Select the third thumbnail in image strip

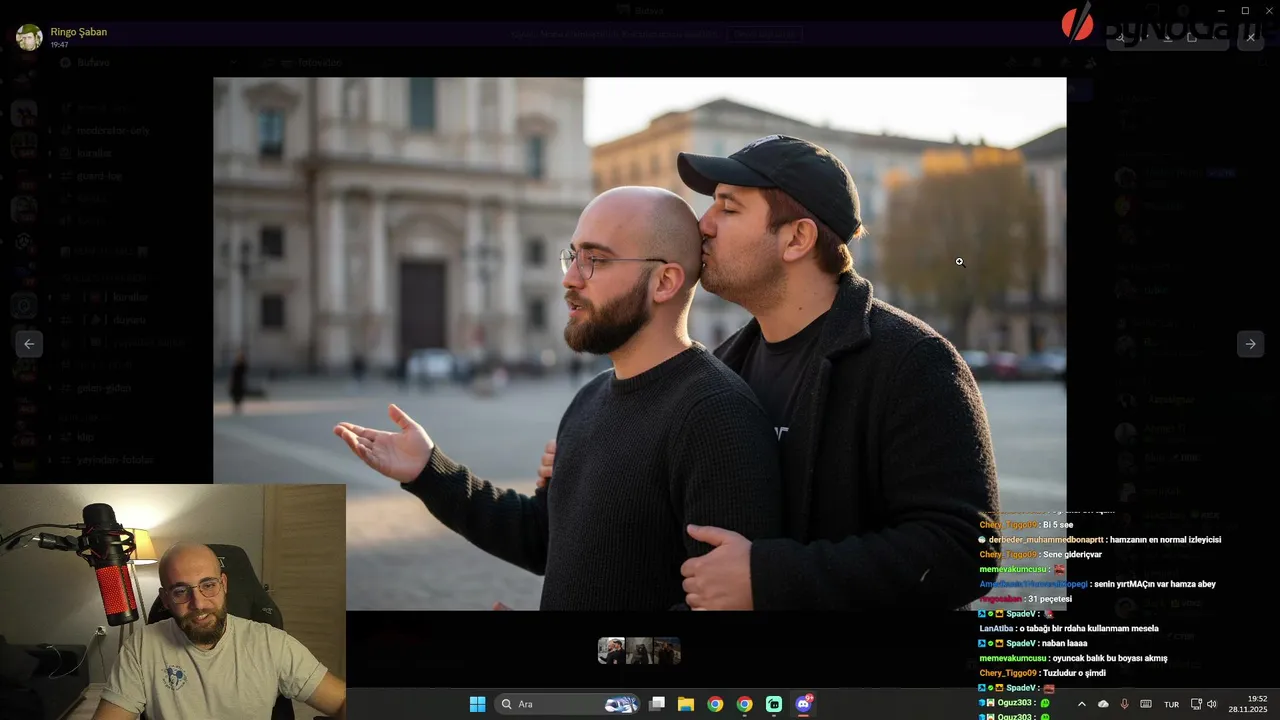click(667, 651)
